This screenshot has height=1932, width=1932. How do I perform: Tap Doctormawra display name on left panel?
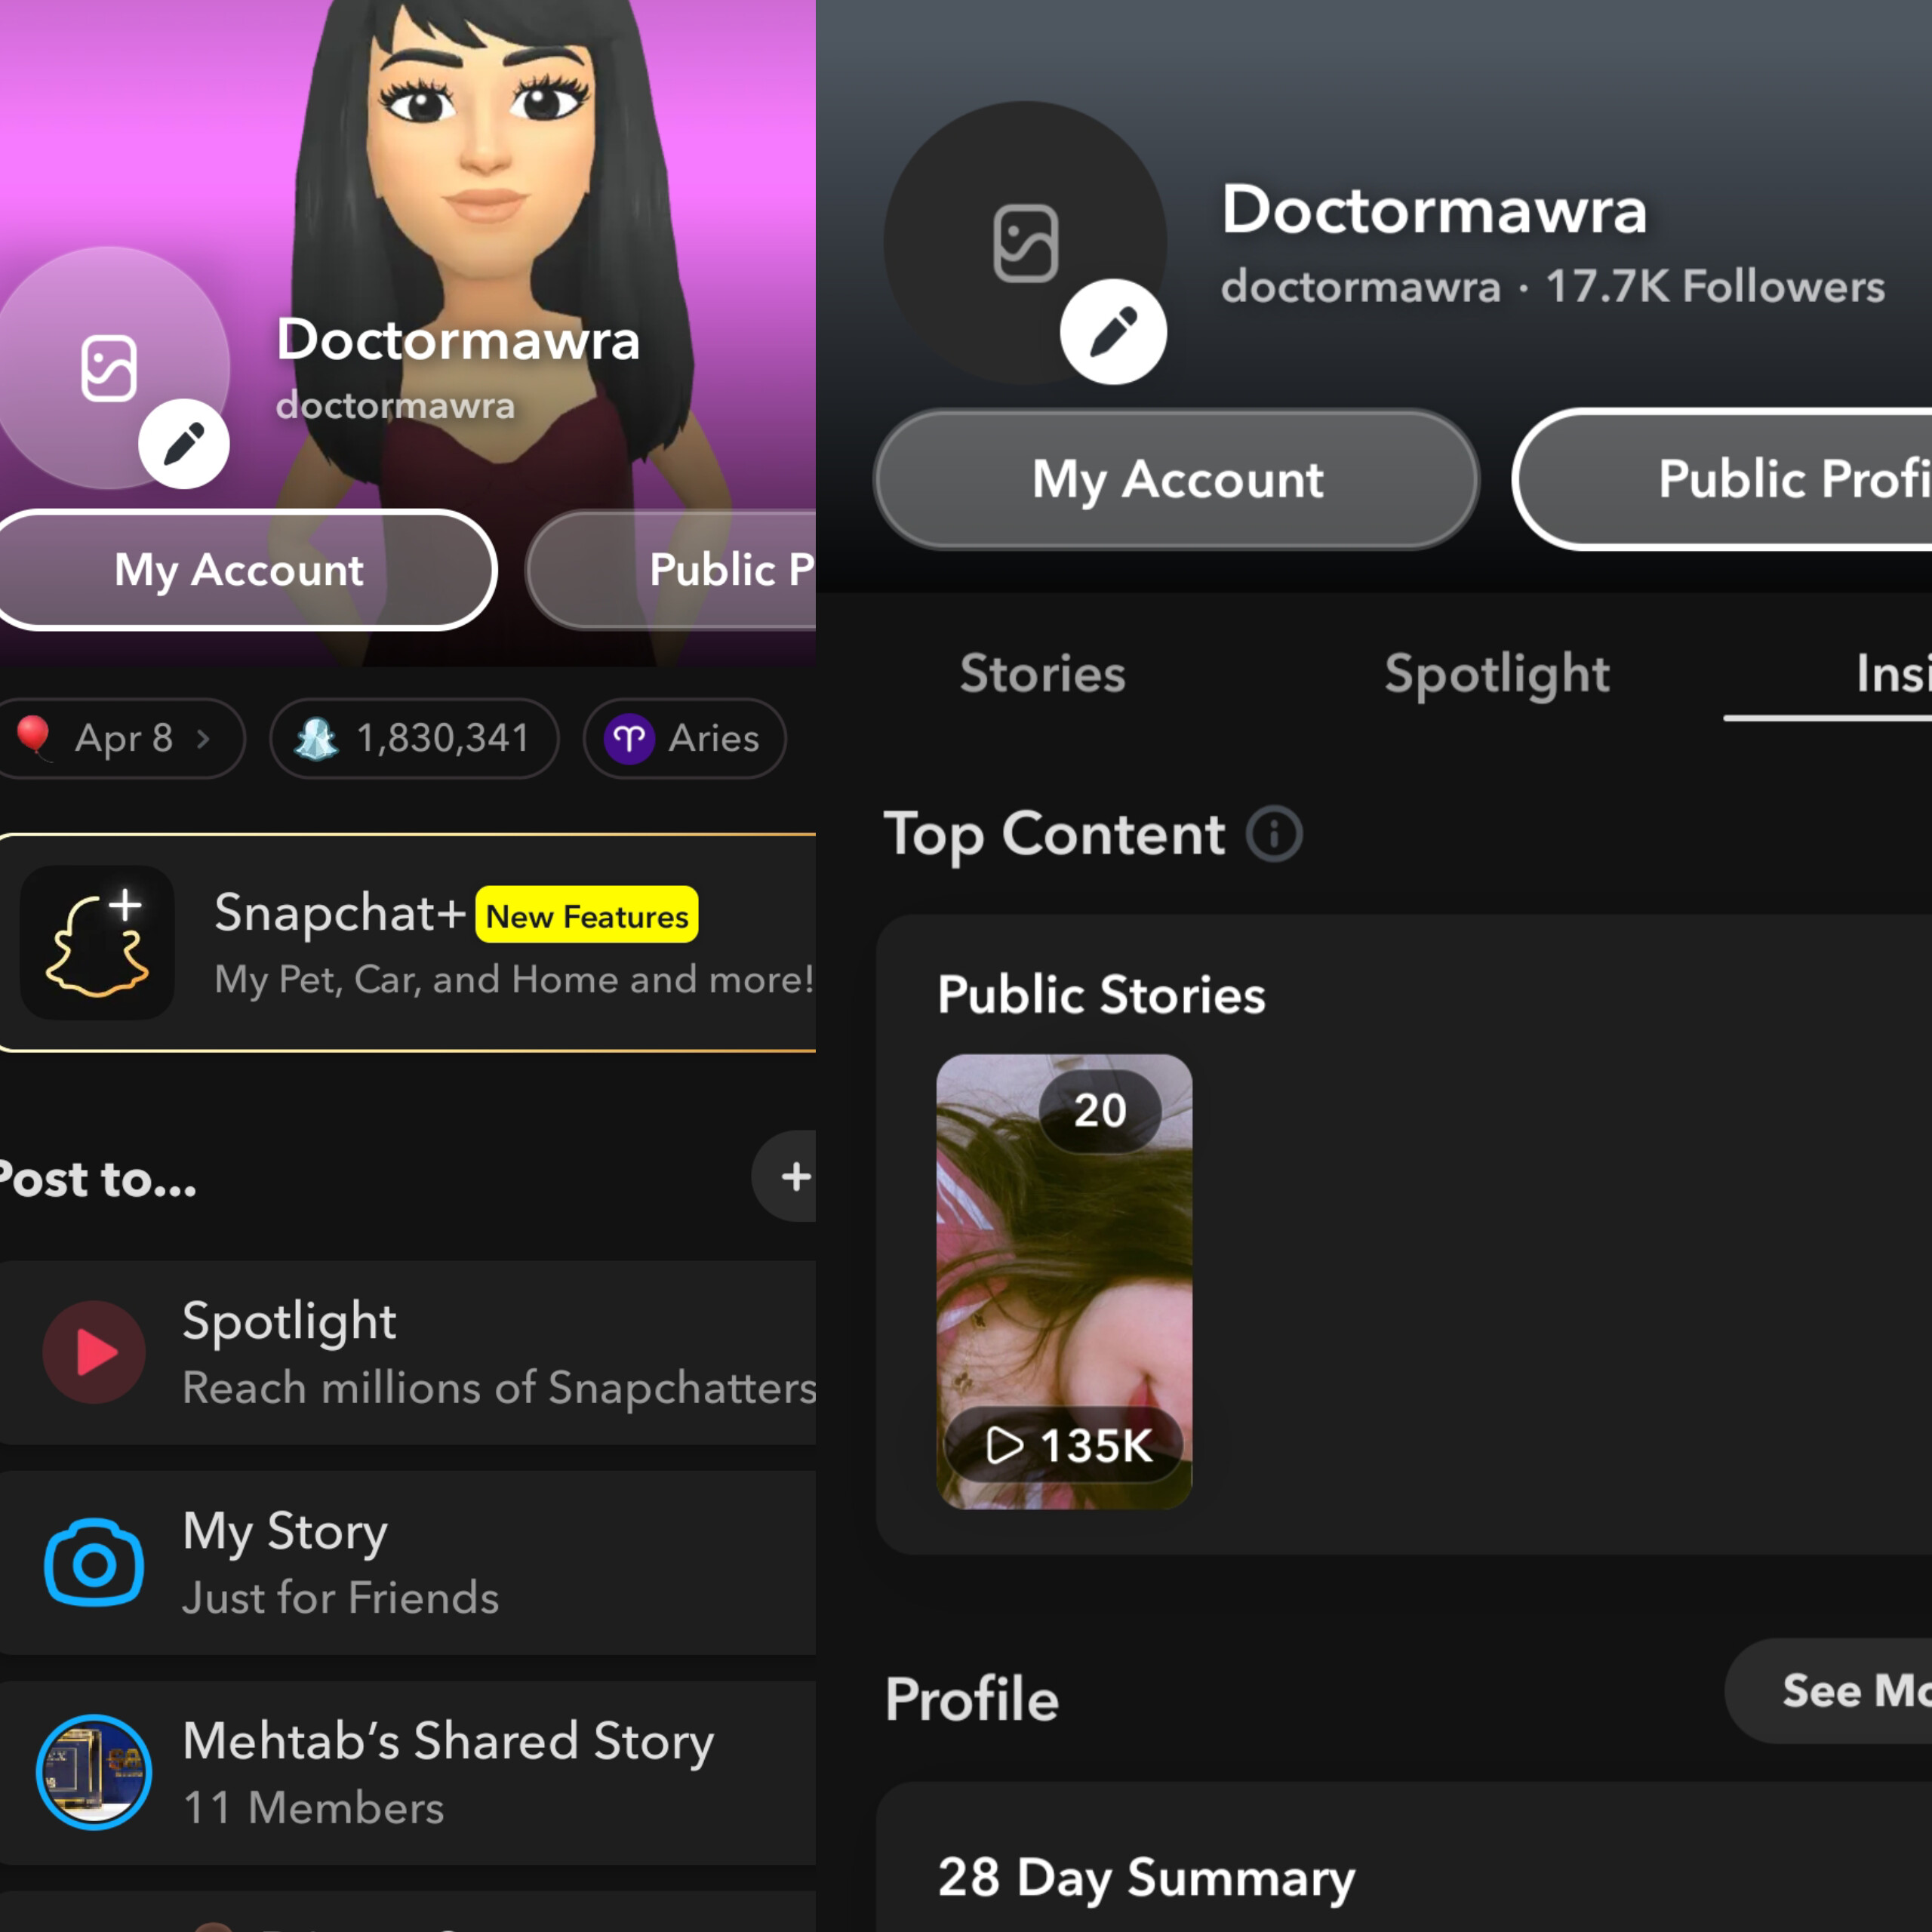pos(458,339)
